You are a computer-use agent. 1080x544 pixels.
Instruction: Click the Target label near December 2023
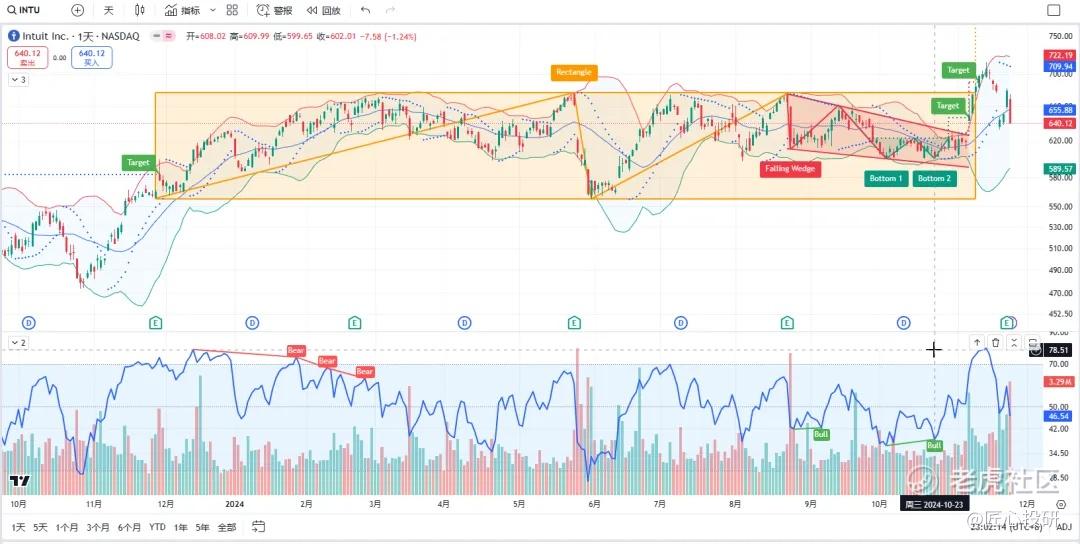(138, 163)
